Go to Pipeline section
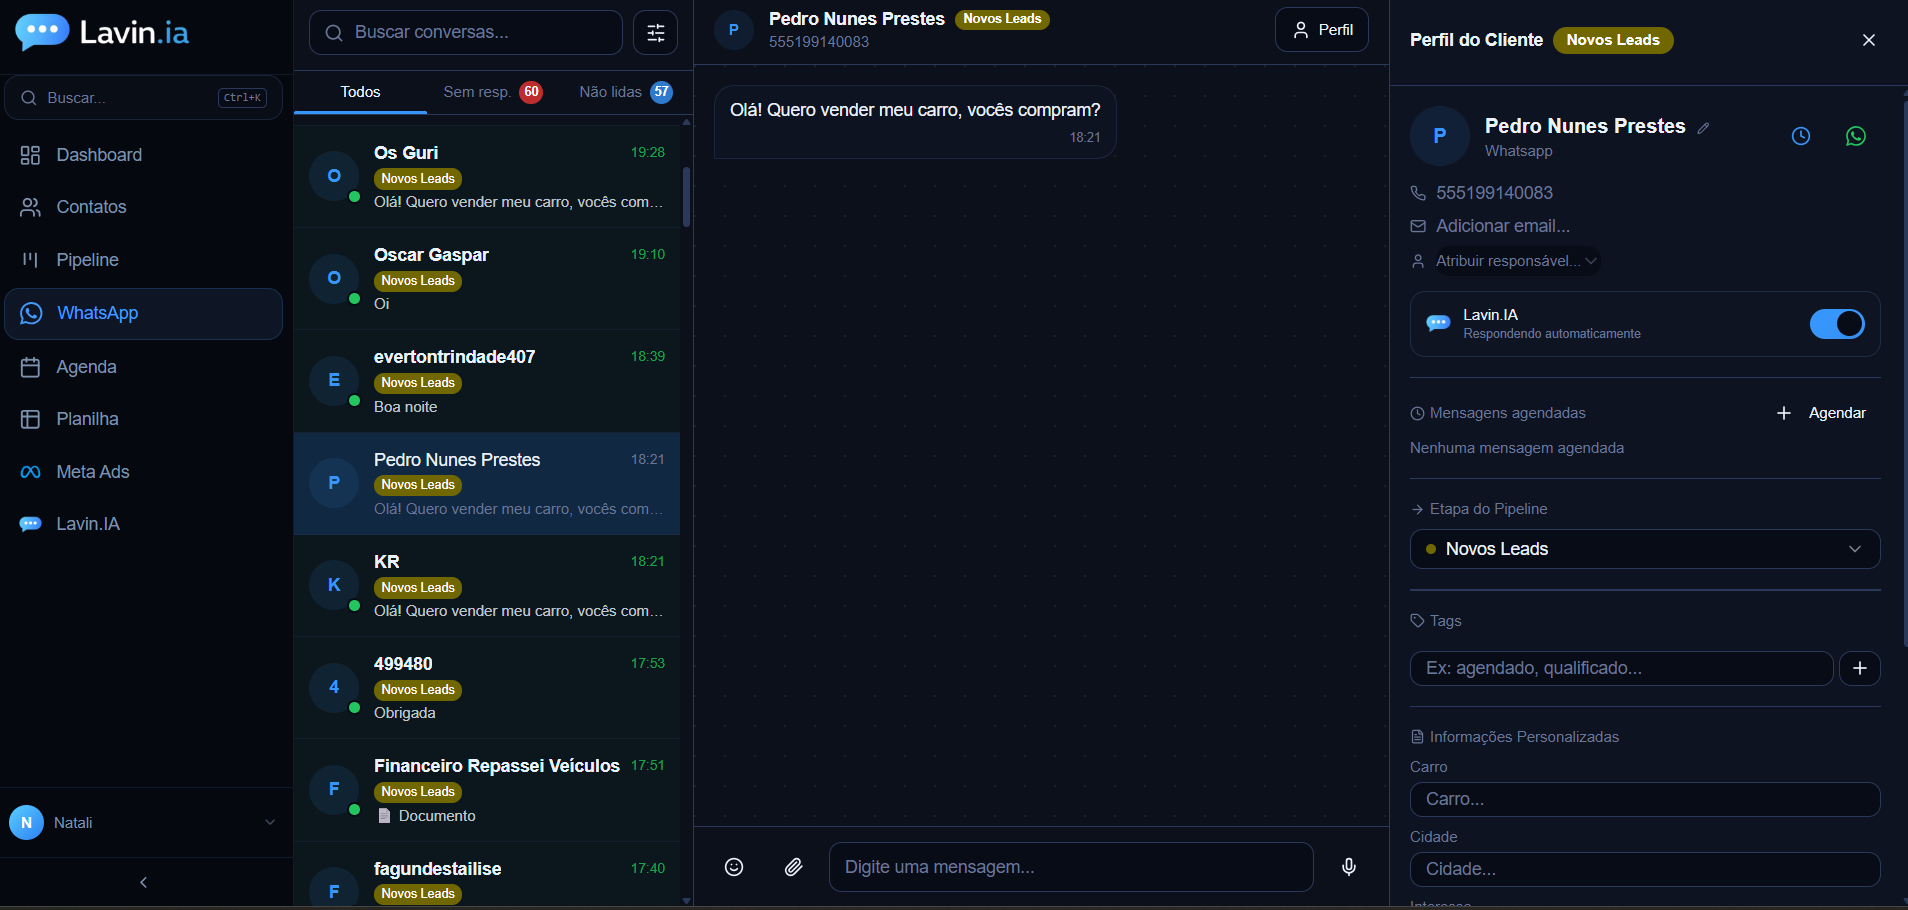The height and width of the screenshot is (910, 1908). pos(143,260)
